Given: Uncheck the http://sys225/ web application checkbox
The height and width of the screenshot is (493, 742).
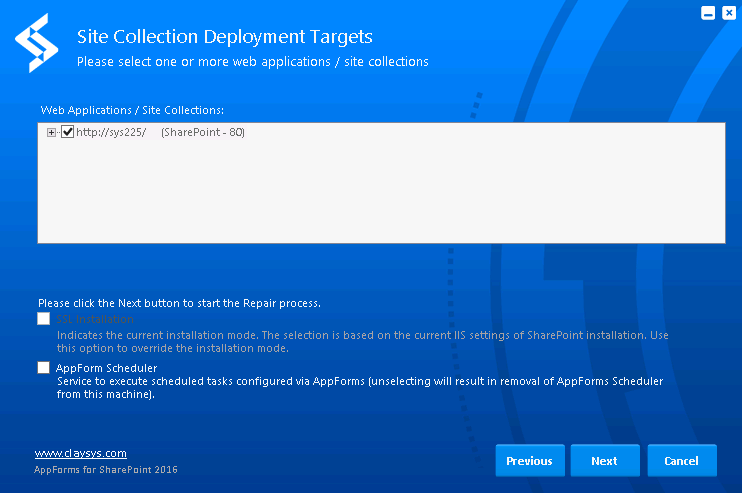Looking at the screenshot, I should (x=68, y=132).
